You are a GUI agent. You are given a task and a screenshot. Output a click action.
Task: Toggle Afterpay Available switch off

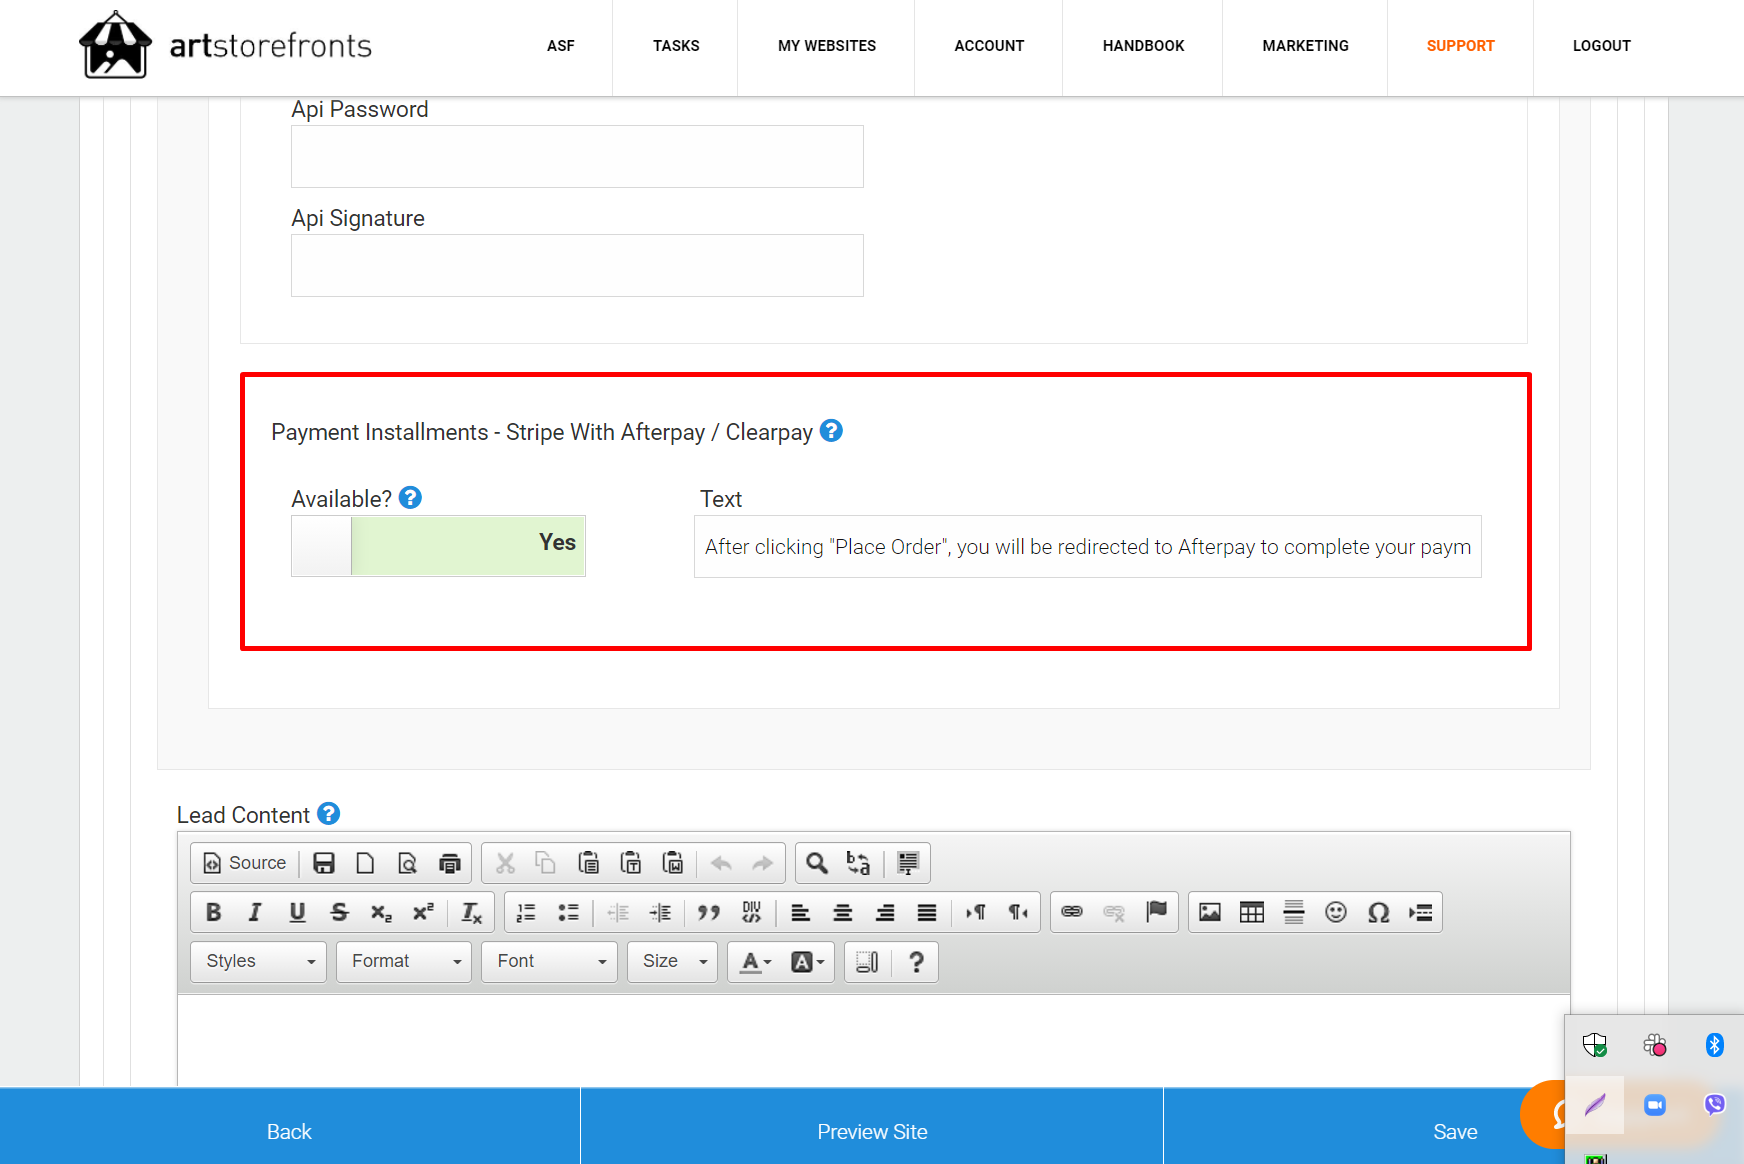tap(438, 546)
